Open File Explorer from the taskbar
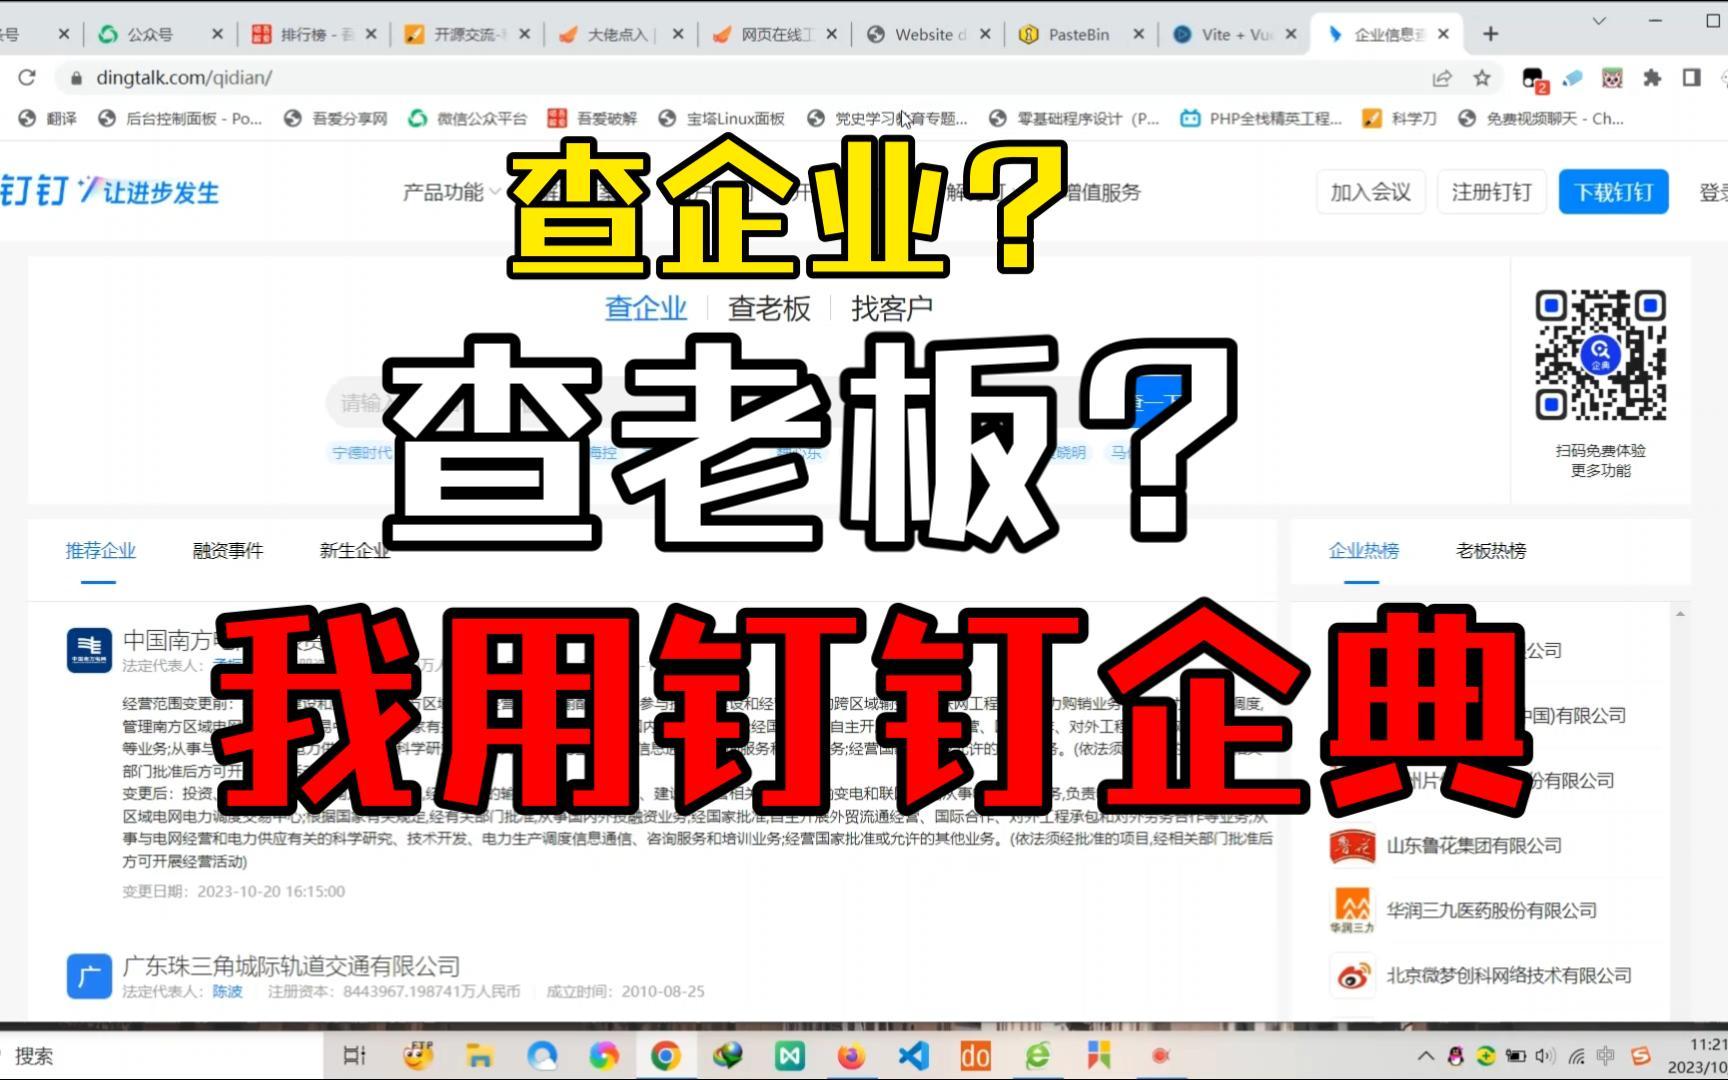 point(479,1055)
